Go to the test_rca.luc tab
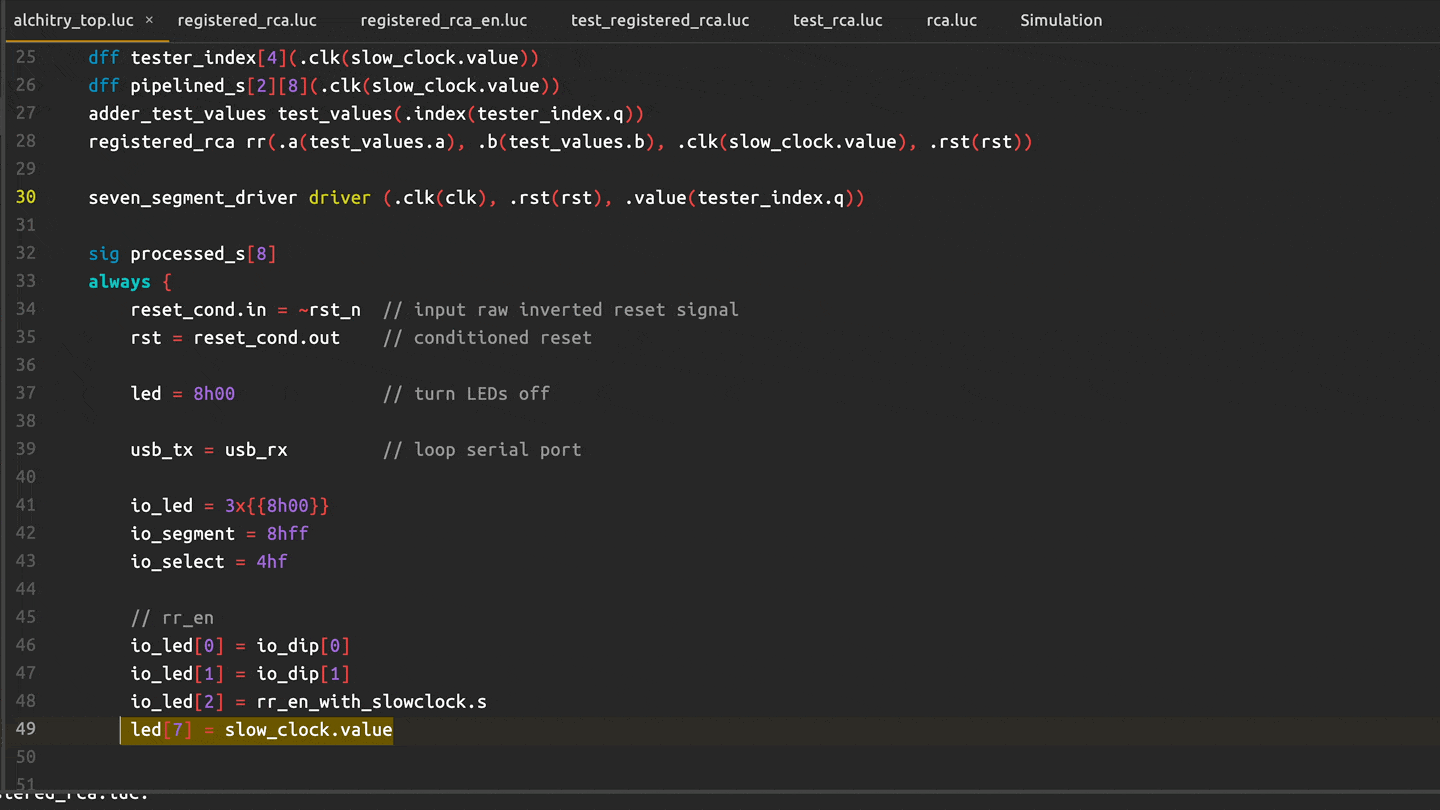 click(837, 20)
